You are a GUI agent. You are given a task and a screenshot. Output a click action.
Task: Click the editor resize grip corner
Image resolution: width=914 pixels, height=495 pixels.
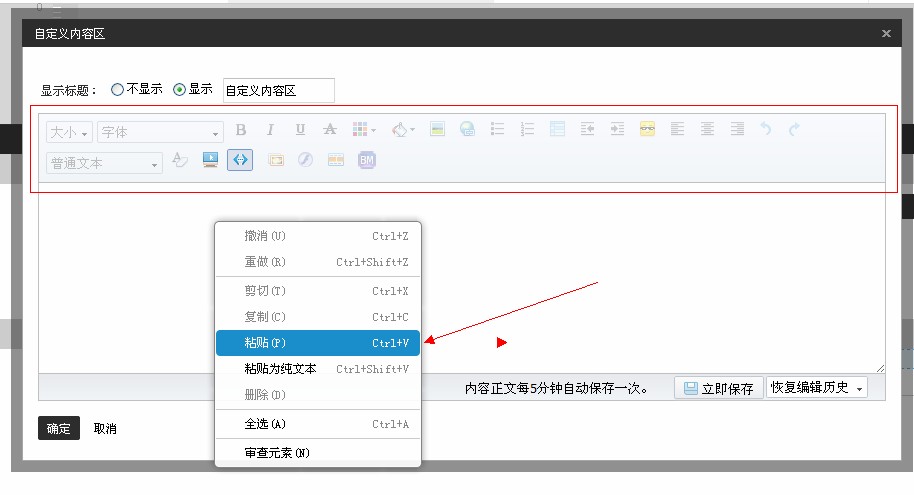coord(880,368)
